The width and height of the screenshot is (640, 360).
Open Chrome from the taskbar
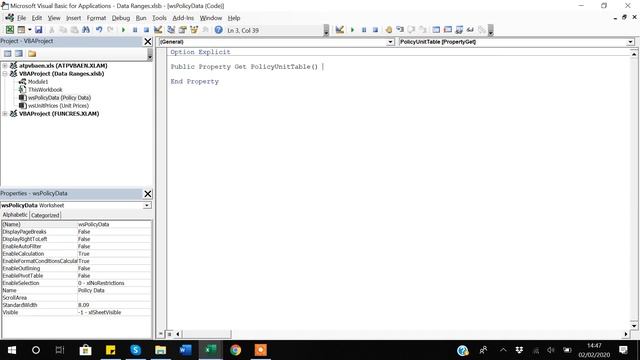(x=236, y=350)
